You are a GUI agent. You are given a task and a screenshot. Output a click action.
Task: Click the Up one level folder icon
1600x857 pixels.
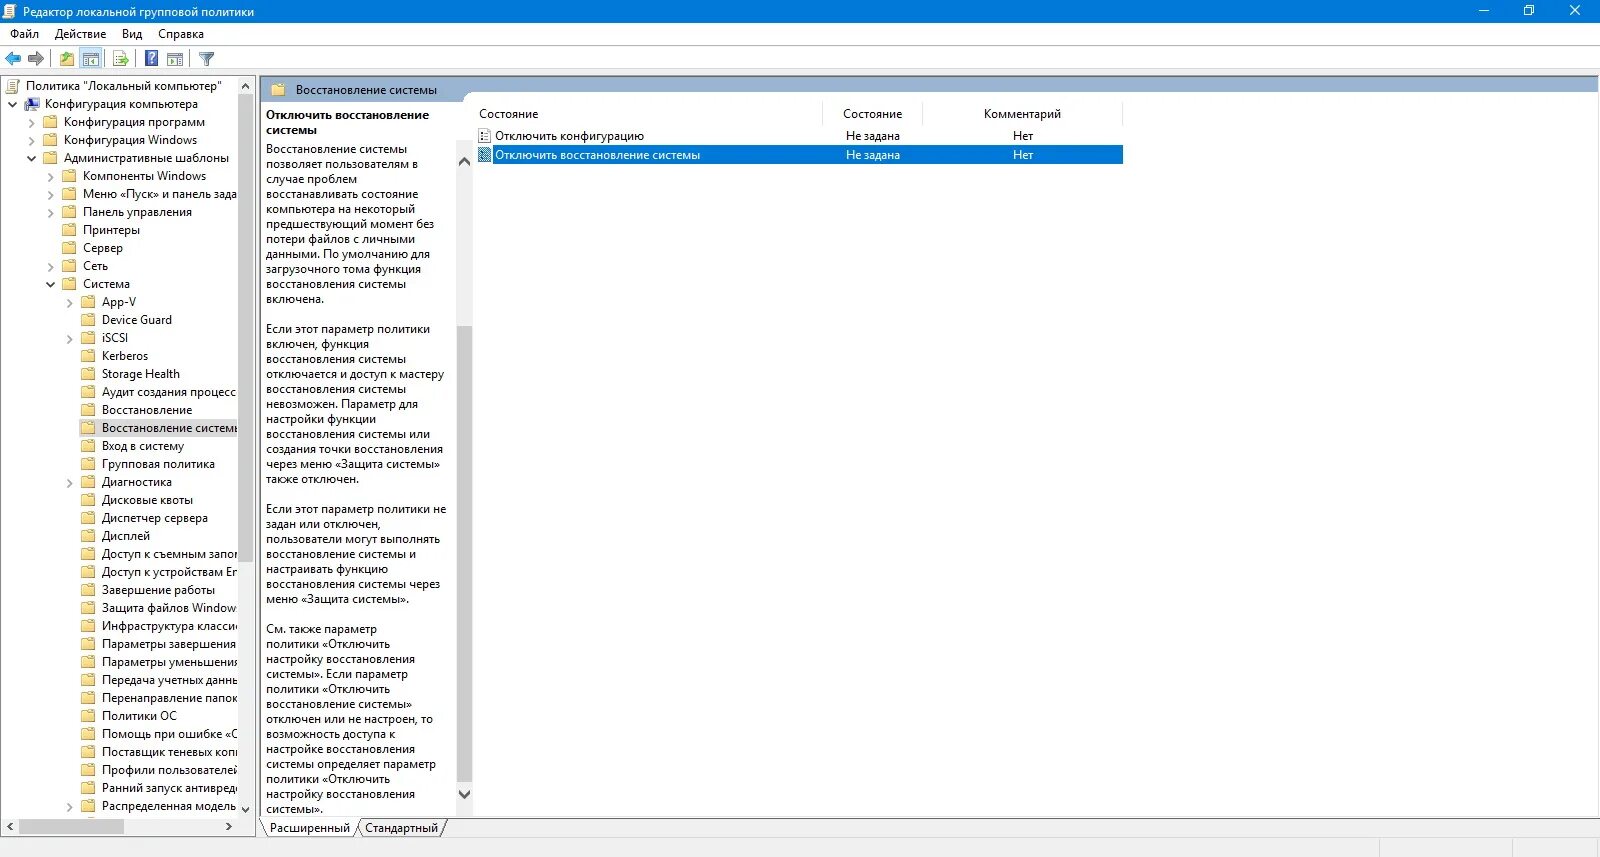[67, 59]
